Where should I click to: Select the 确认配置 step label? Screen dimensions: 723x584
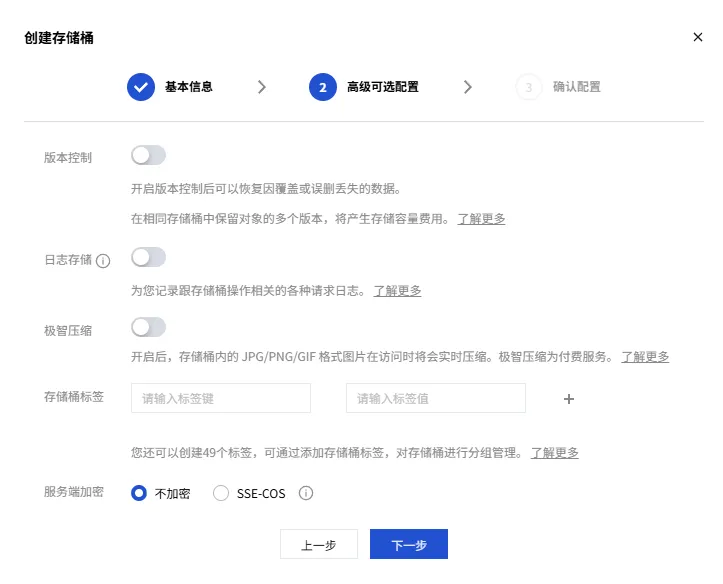pyautogui.click(x=577, y=87)
